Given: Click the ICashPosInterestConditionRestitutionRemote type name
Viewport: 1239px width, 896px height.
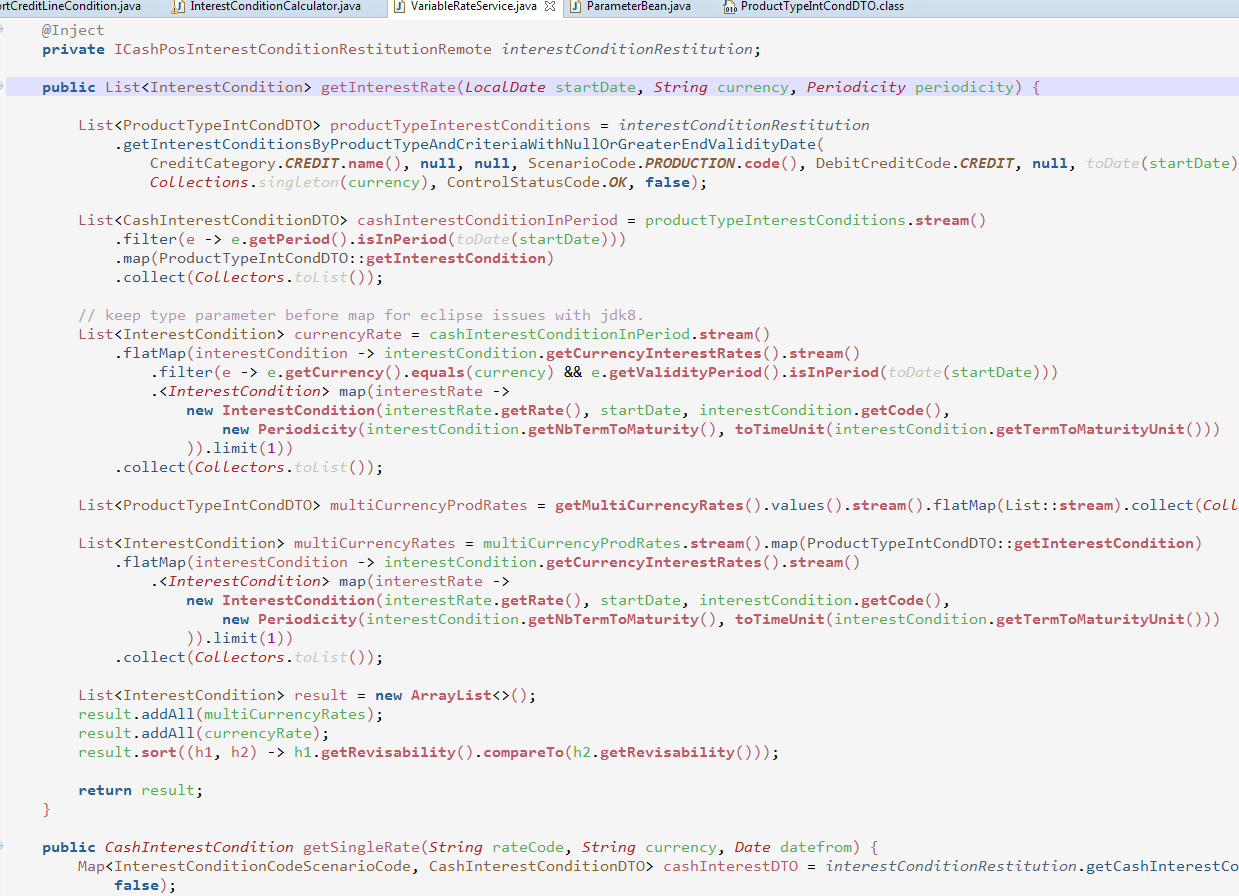Looking at the screenshot, I should tap(302, 49).
